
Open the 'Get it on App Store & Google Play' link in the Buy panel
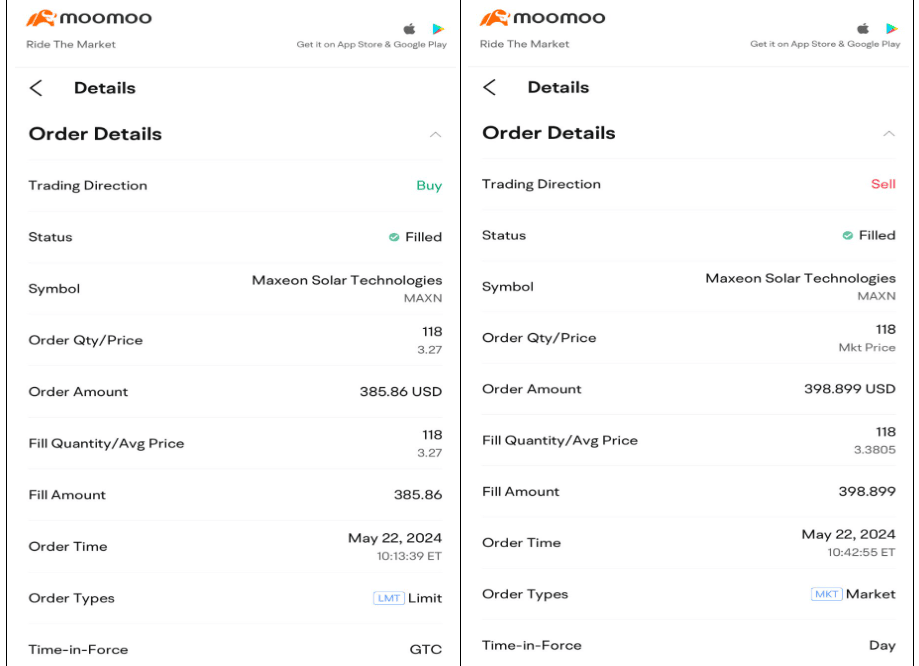coord(371,45)
